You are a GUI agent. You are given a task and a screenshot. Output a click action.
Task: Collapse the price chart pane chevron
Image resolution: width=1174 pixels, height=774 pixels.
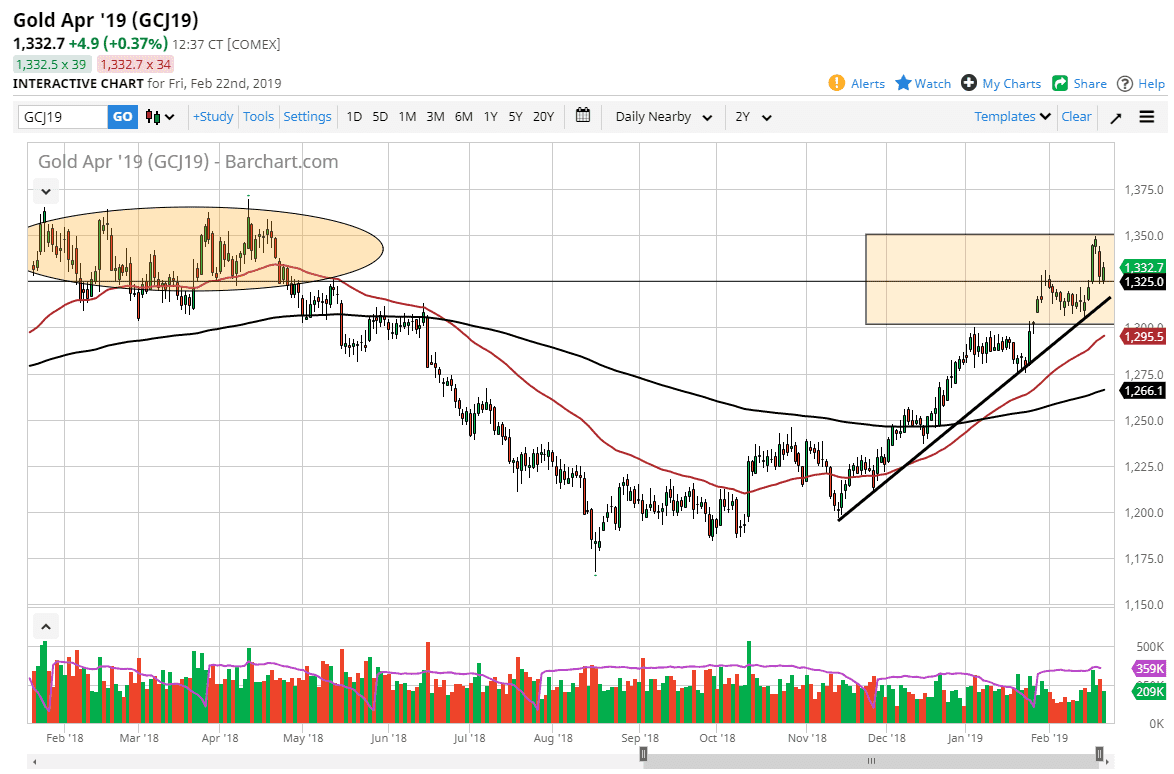[46, 192]
